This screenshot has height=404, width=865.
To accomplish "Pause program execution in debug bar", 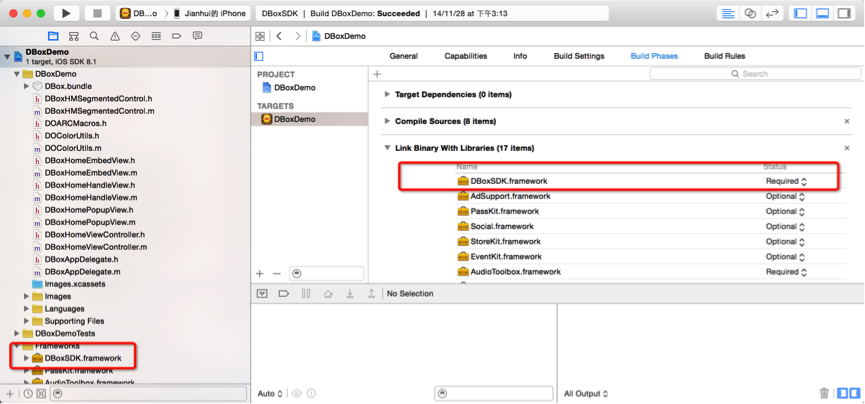I will (x=306, y=294).
